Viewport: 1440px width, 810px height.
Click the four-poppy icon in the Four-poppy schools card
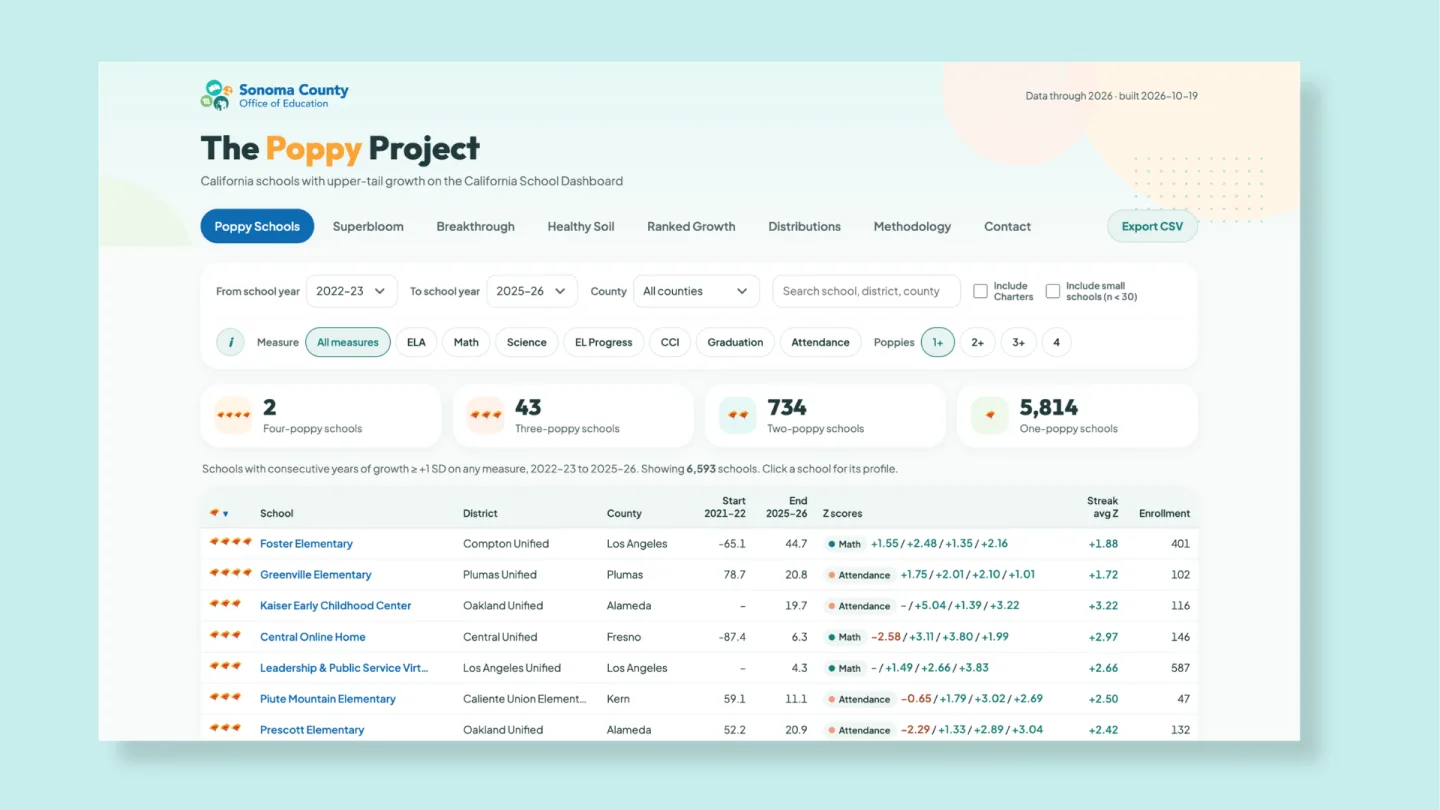point(233,415)
